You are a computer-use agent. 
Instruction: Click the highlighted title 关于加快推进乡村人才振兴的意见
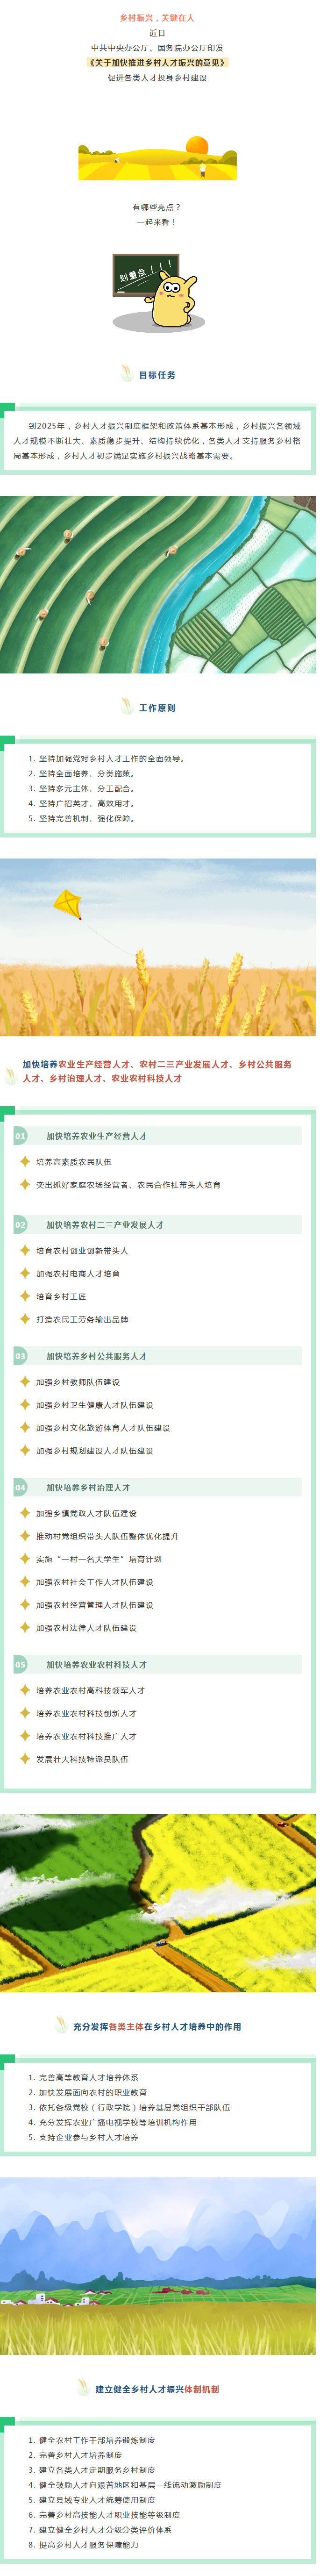pyautogui.click(x=158, y=62)
